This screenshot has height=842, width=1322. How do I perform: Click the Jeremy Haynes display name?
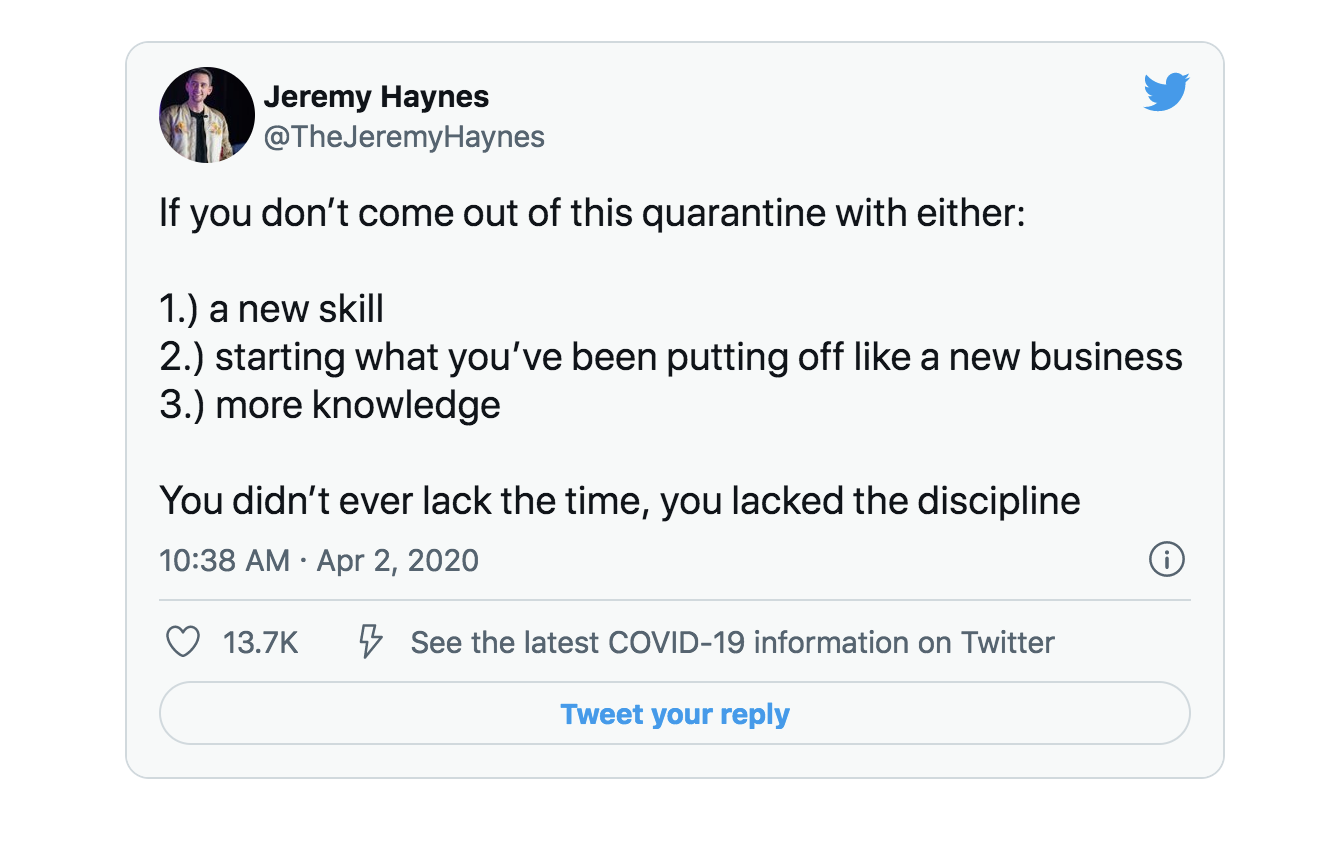coord(376,97)
